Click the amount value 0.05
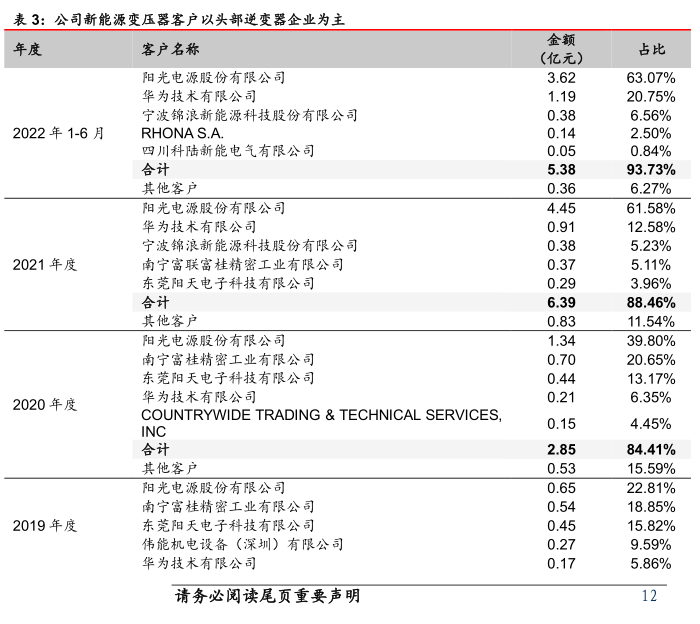 coord(561,151)
